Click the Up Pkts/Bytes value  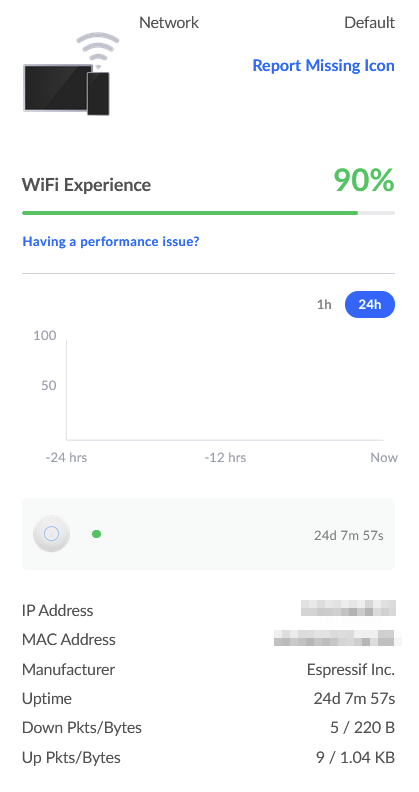click(x=355, y=758)
